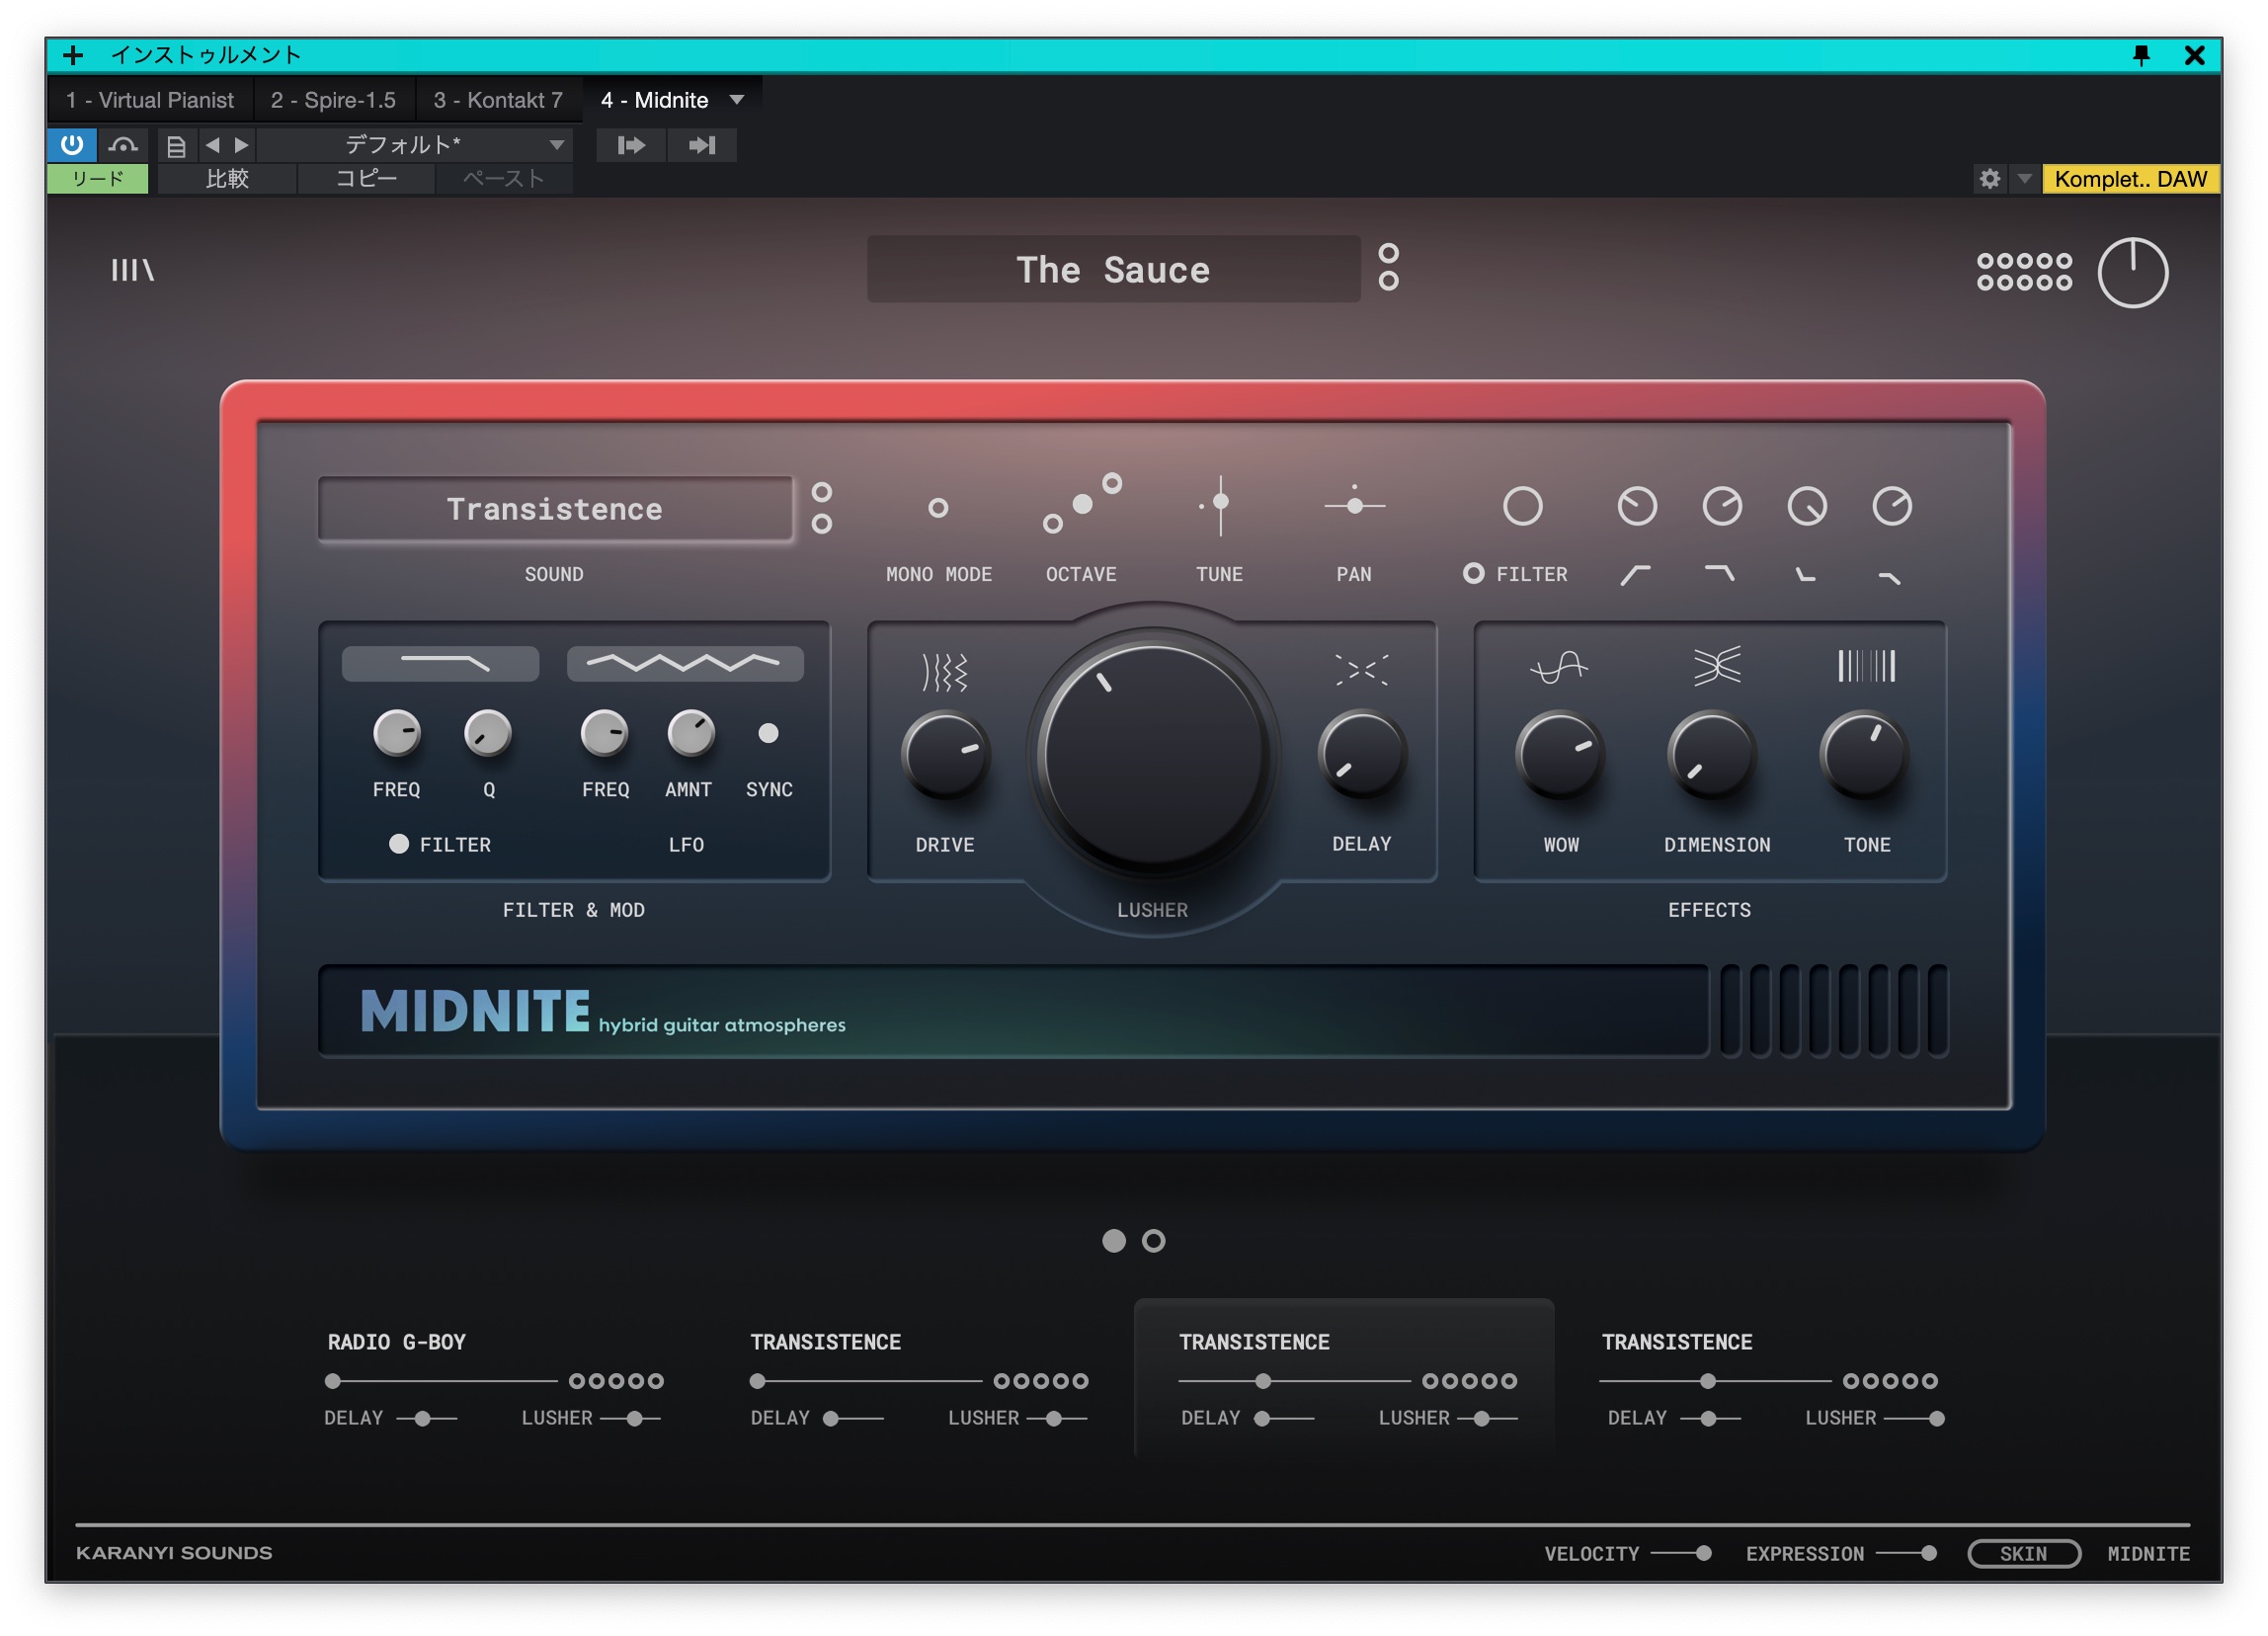This screenshot has height=1636, width=2268.
Task: Expand the デフォルト preset dropdown
Action: pyautogui.click(x=556, y=146)
